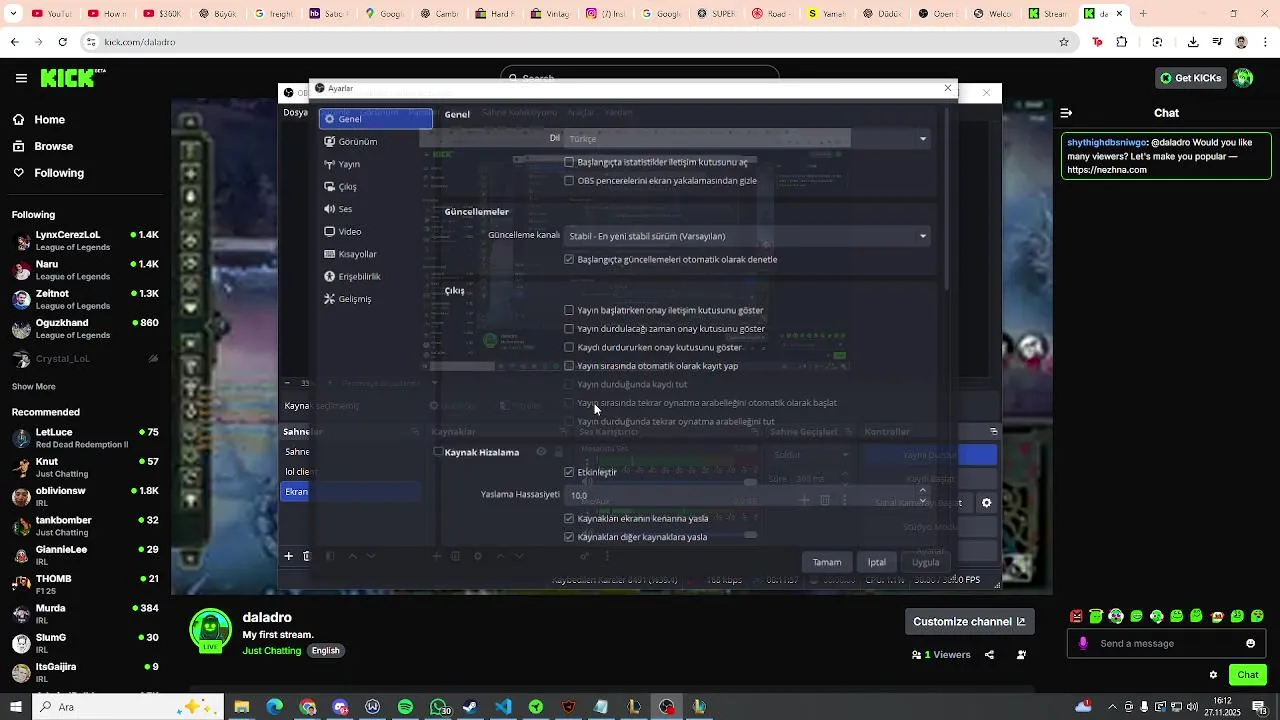Click Görünüm category in streamed OBS settings
Screen dimensions: 1280x720
coord(375,142)
